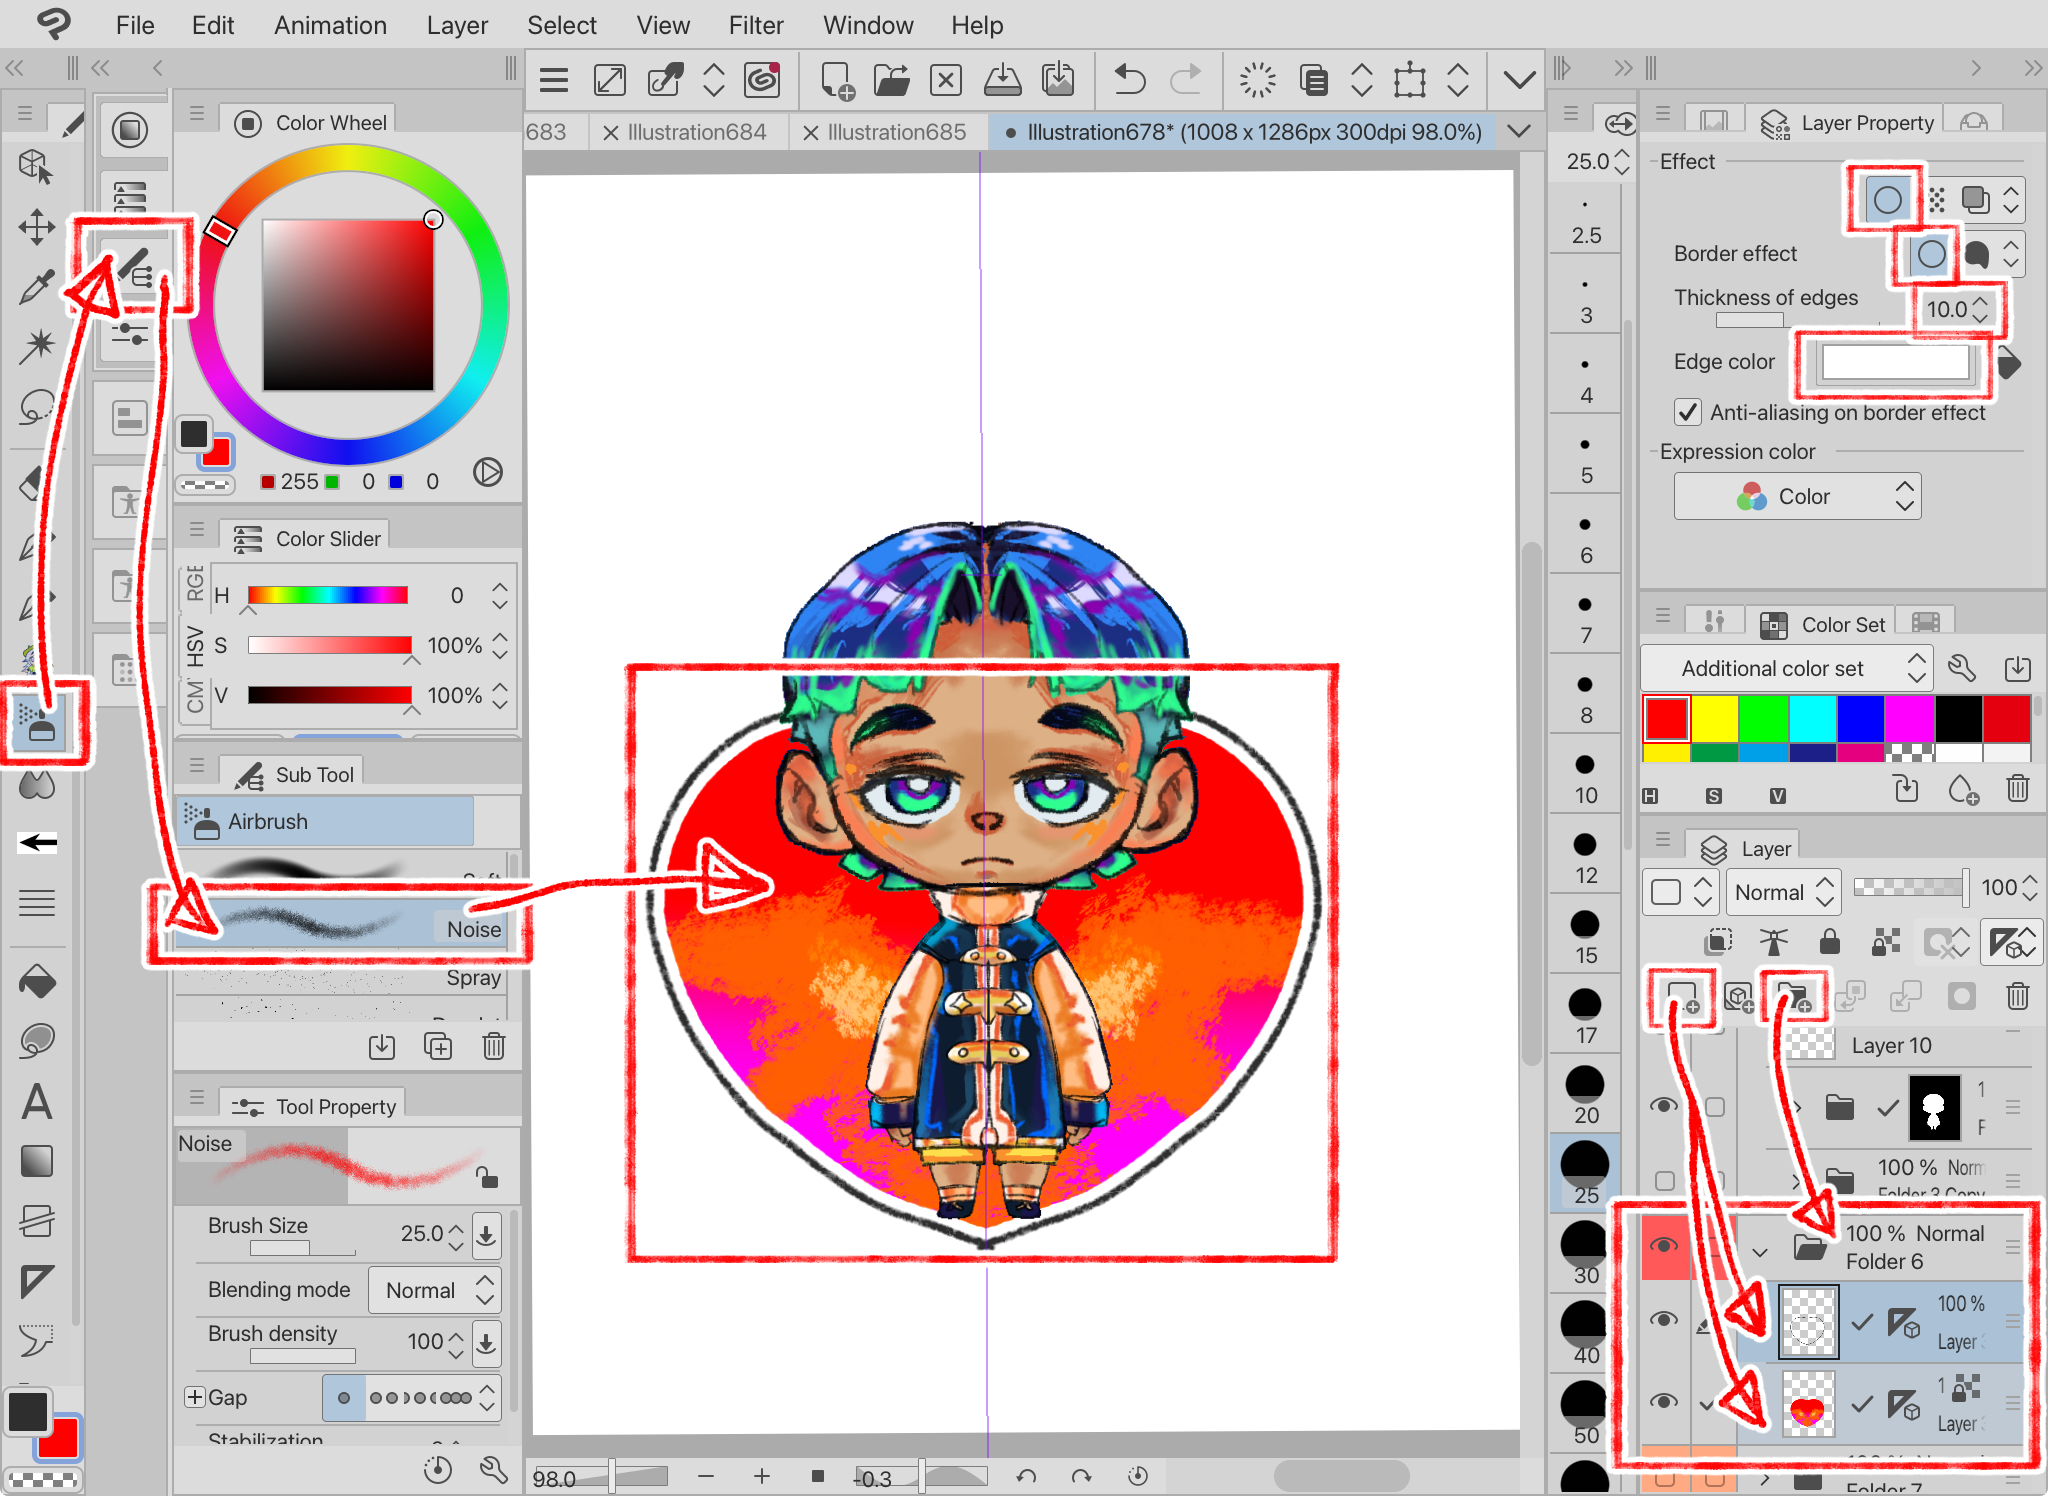Select the Eyedropper tool
This screenshot has width=2048, height=1496.
[x=36, y=288]
